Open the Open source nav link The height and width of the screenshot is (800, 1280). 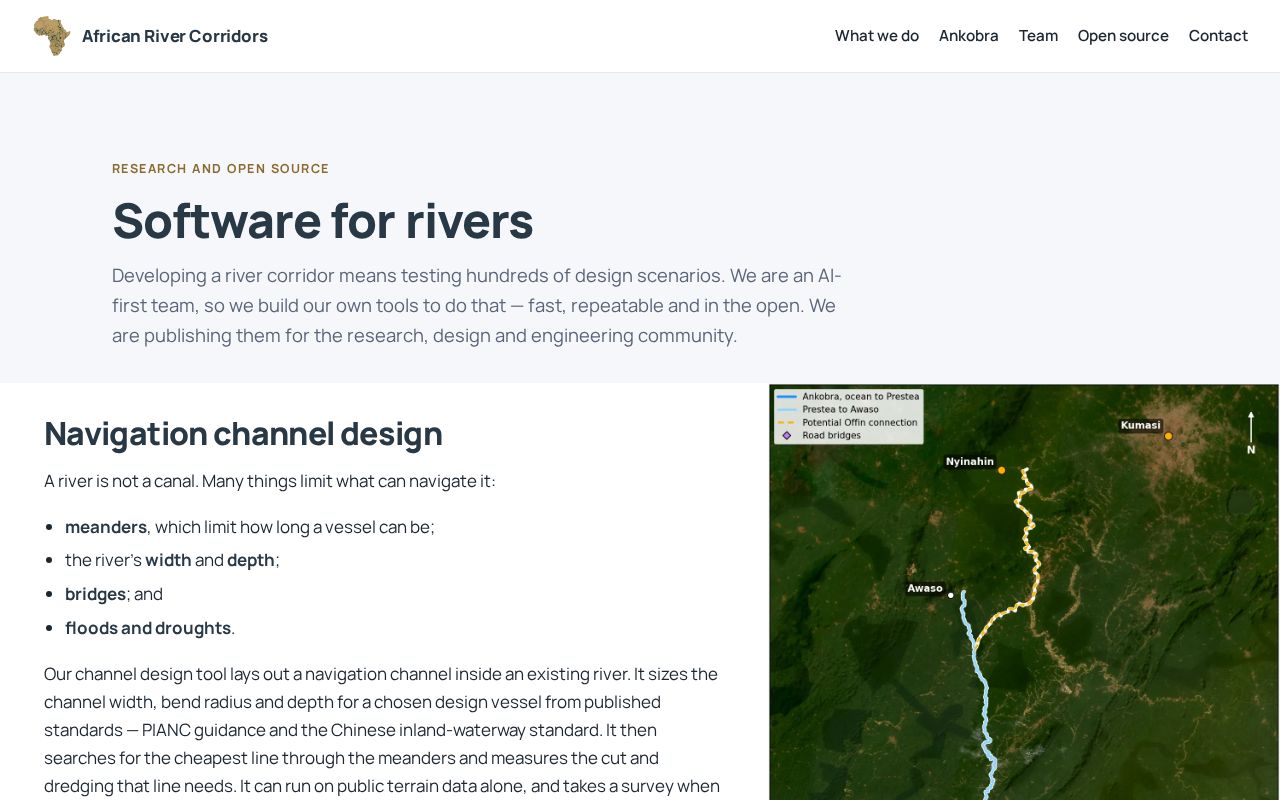point(1123,36)
